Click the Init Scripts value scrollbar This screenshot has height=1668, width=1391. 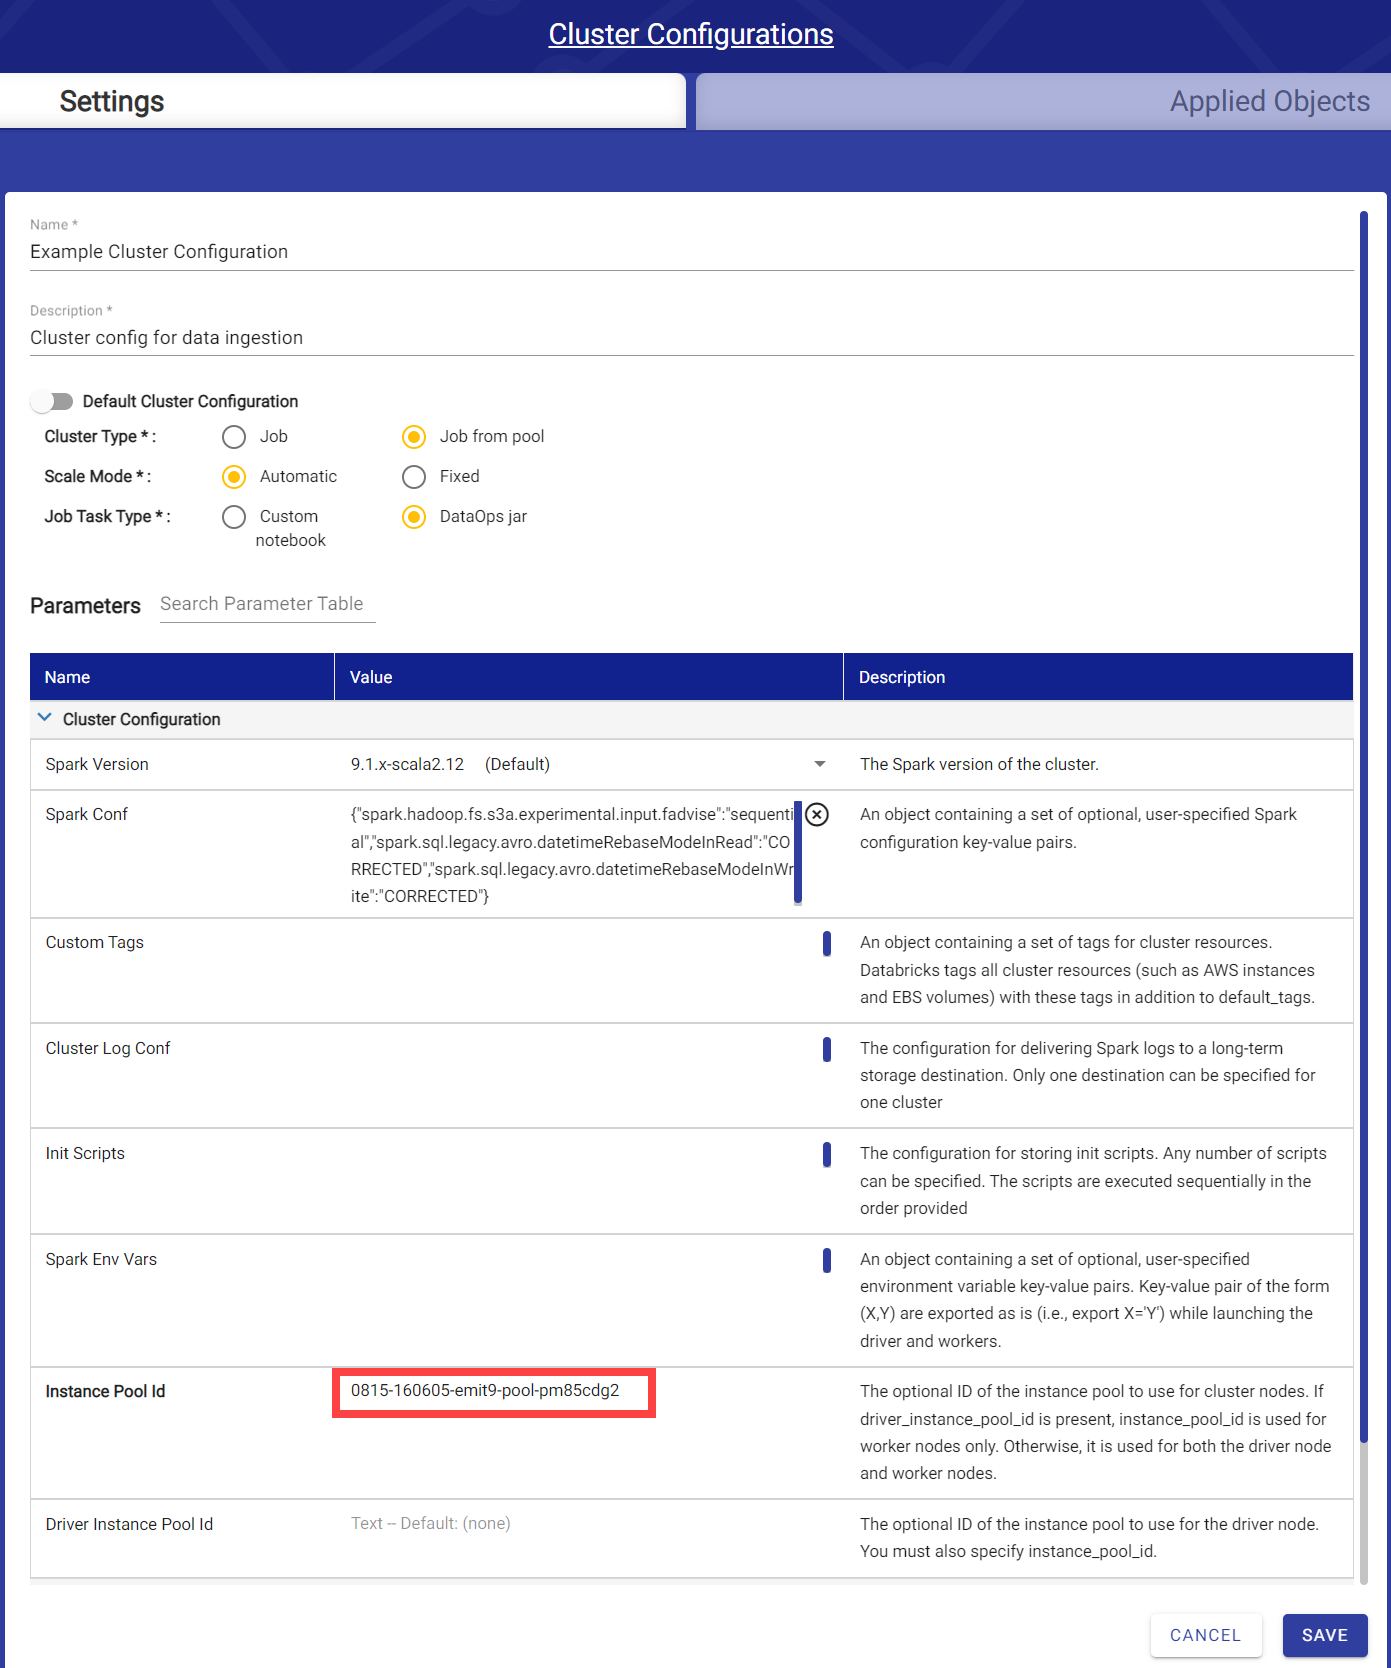point(827,1155)
